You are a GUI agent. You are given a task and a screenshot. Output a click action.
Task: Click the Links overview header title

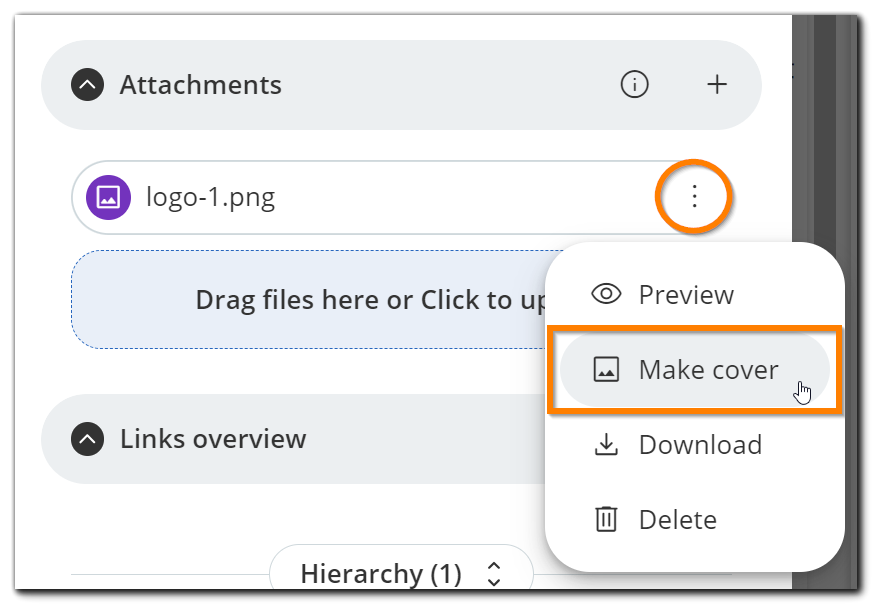pos(213,439)
